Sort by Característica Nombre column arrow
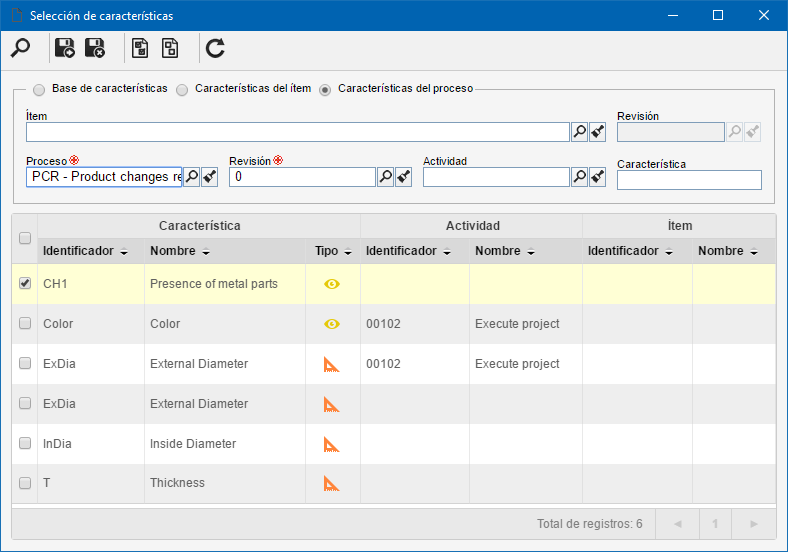The height and width of the screenshot is (552, 788). (x=206, y=252)
